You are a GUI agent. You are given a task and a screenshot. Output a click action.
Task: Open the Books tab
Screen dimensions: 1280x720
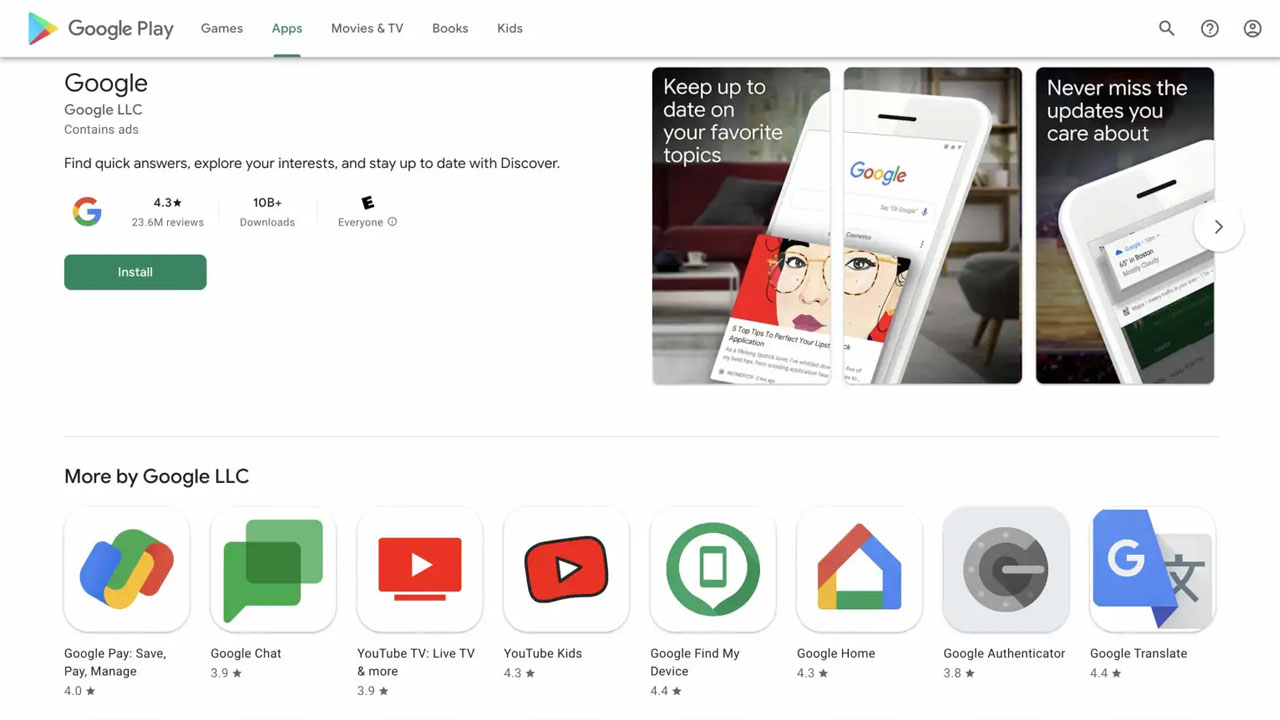(x=450, y=28)
